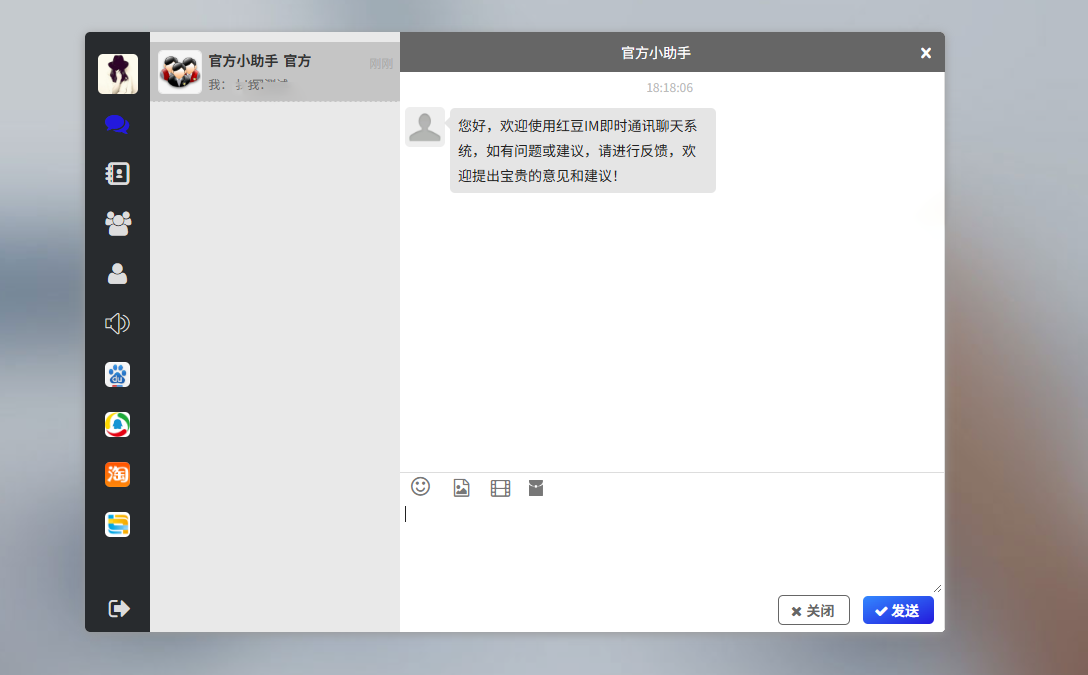Click the speaker notification icon
The height and width of the screenshot is (675, 1088).
[117, 323]
